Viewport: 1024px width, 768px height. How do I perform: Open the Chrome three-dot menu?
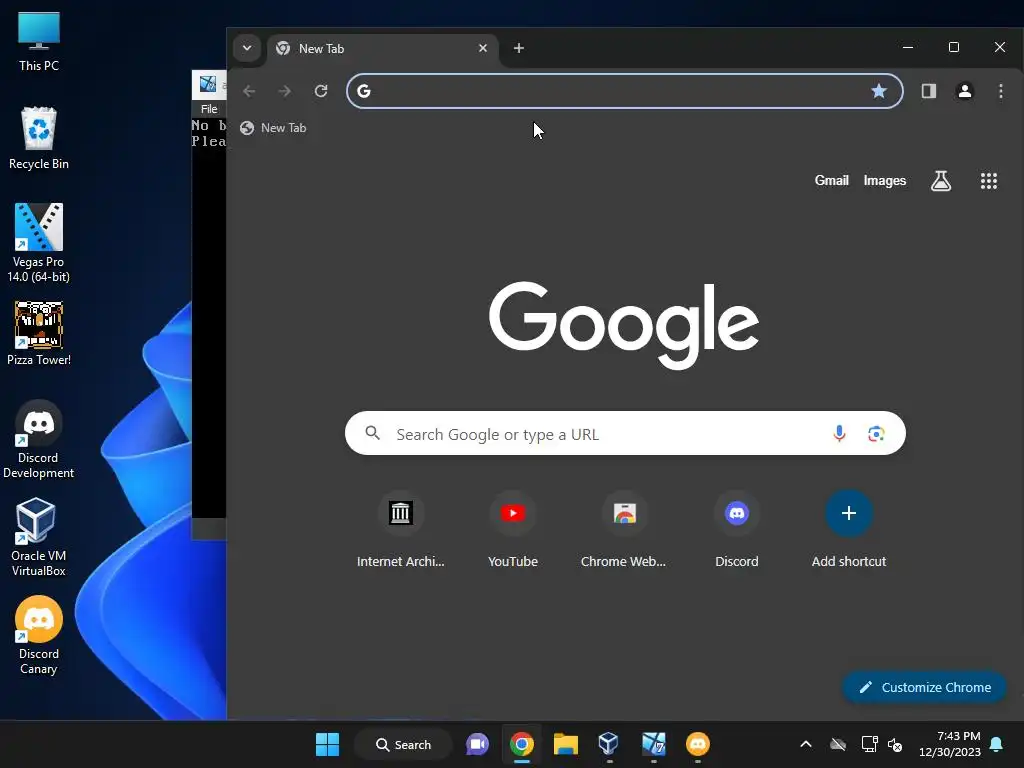click(x=1000, y=91)
